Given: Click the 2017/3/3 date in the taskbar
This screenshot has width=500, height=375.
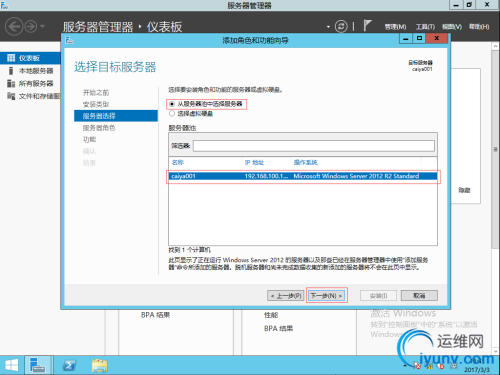Looking at the screenshot, I should 477,370.
